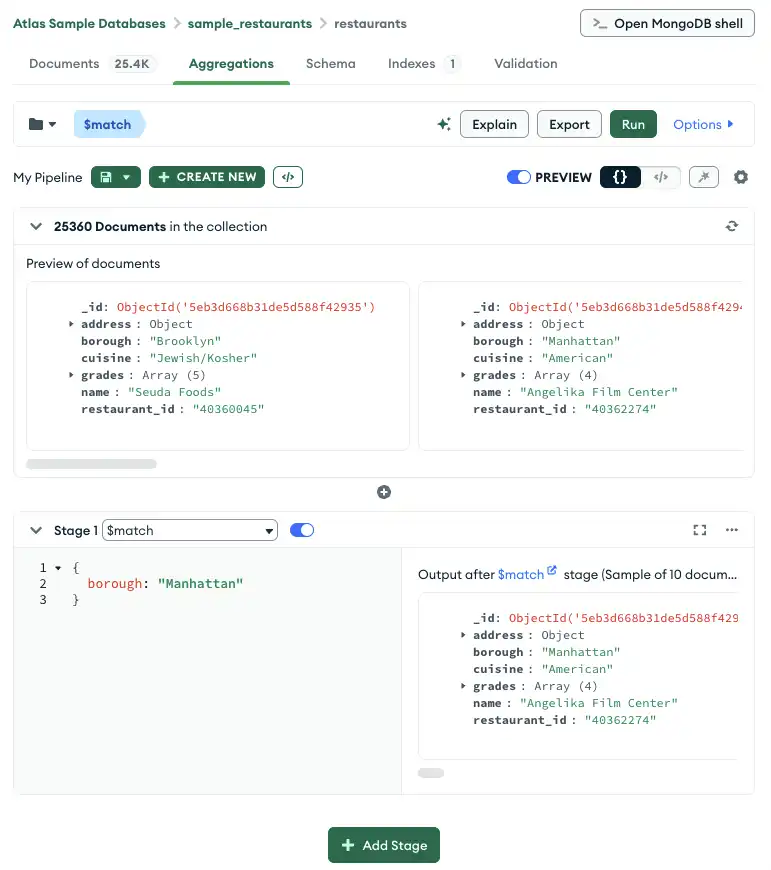Open the $match stage operator dropdown
The height and width of the screenshot is (870, 771).
(190, 530)
